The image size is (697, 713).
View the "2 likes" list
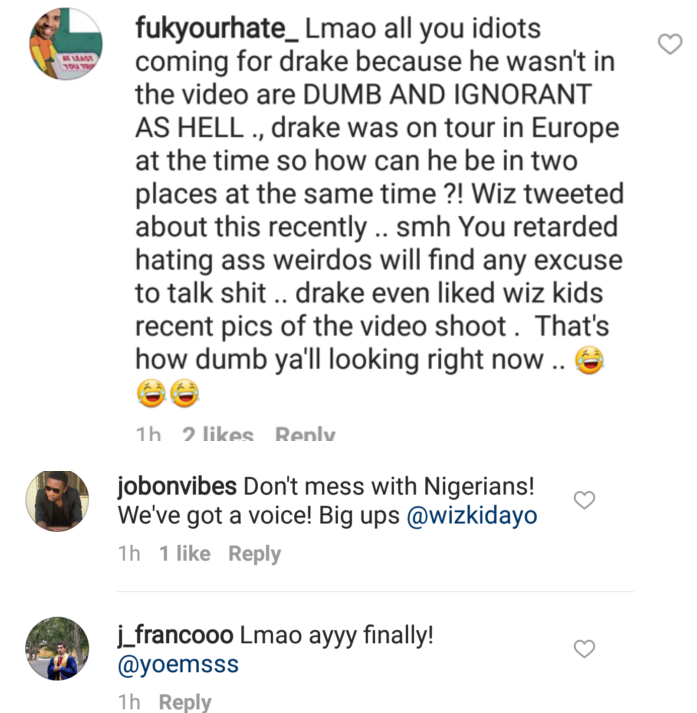(x=217, y=435)
